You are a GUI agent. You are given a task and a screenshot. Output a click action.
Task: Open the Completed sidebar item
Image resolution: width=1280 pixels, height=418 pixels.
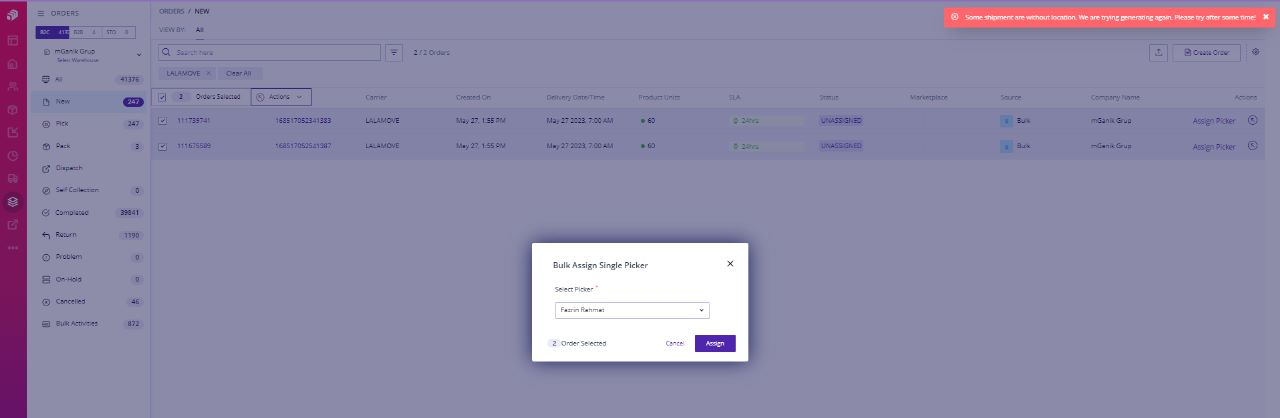tap(91, 212)
